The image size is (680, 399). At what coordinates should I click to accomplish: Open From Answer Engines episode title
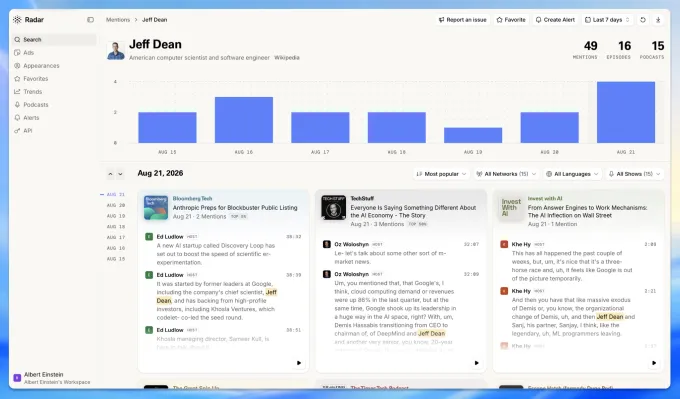(587, 212)
